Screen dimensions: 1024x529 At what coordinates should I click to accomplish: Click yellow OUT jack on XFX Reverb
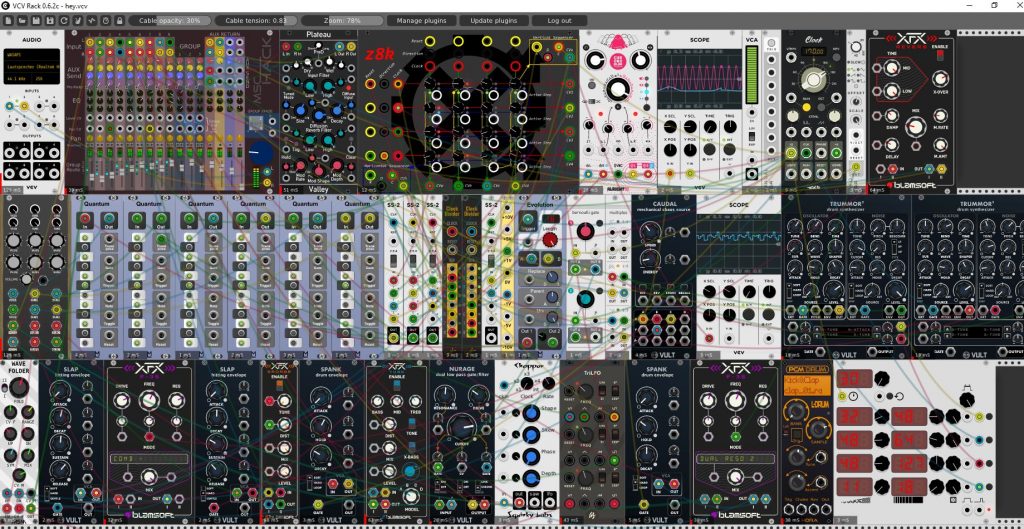coord(940,169)
